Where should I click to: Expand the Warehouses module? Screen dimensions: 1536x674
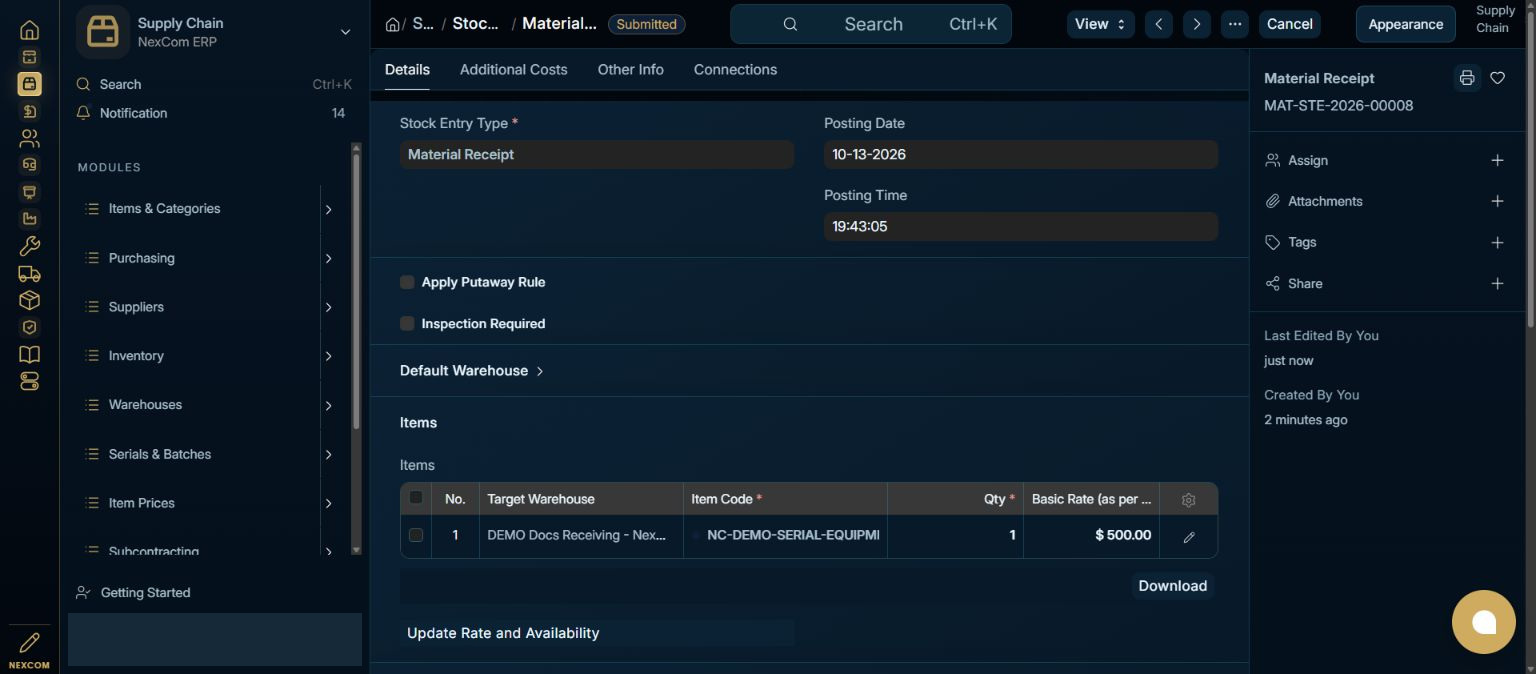328,405
